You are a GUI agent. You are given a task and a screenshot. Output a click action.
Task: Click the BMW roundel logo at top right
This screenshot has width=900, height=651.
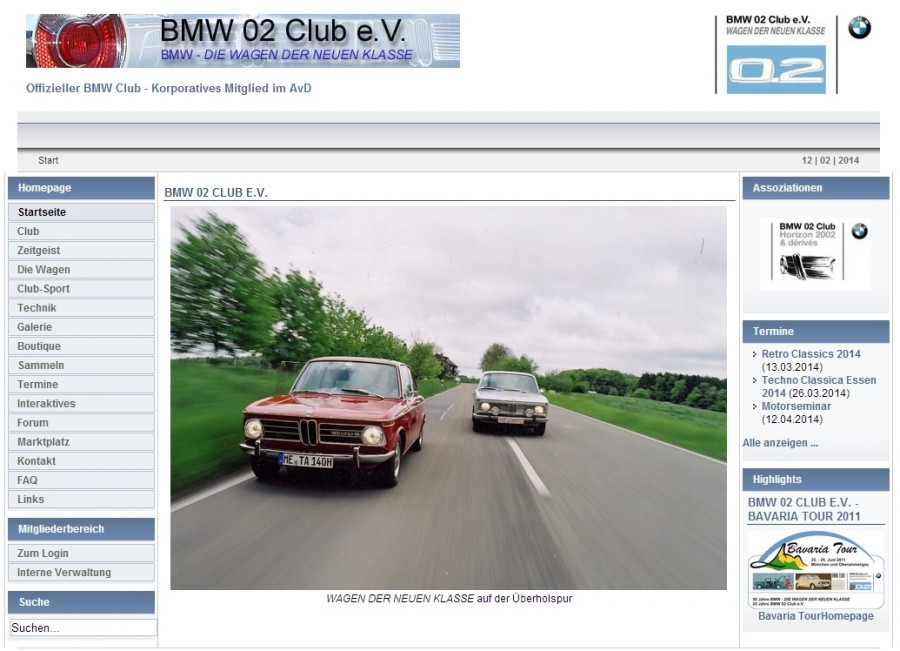pos(859,28)
